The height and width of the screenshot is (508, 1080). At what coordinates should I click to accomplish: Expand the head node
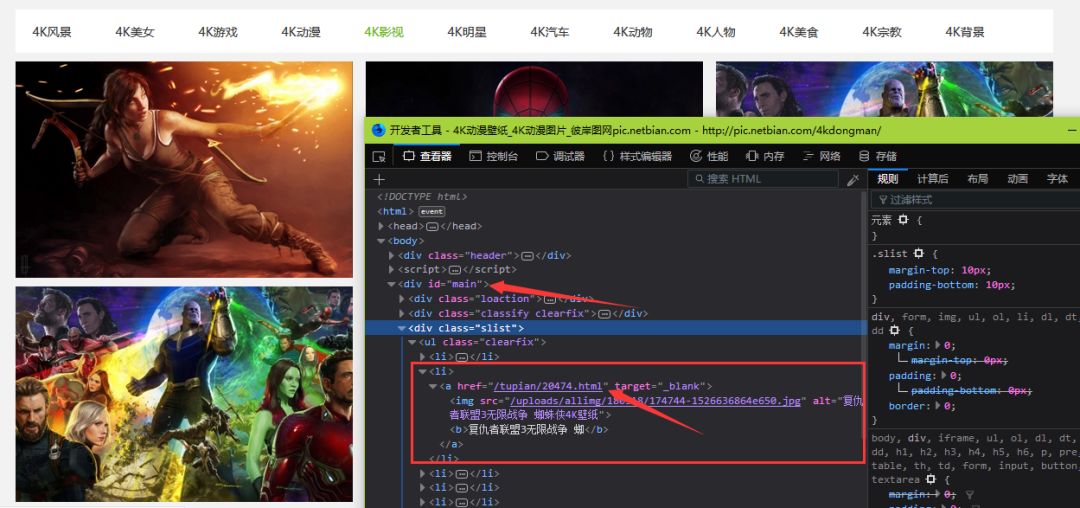pos(381,226)
